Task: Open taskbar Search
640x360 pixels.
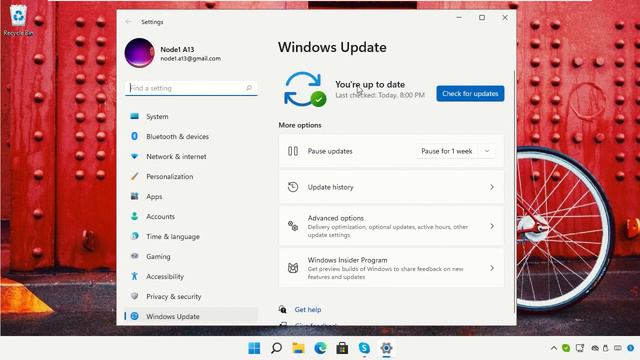Action: tap(276, 348)
